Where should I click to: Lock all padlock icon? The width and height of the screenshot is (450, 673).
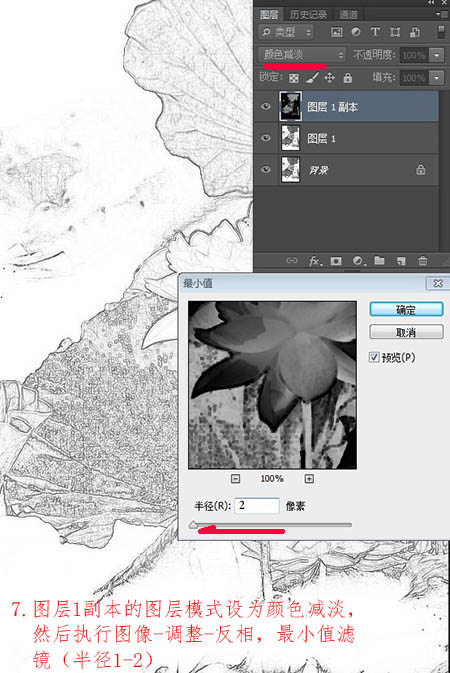(x=347, y=78)
